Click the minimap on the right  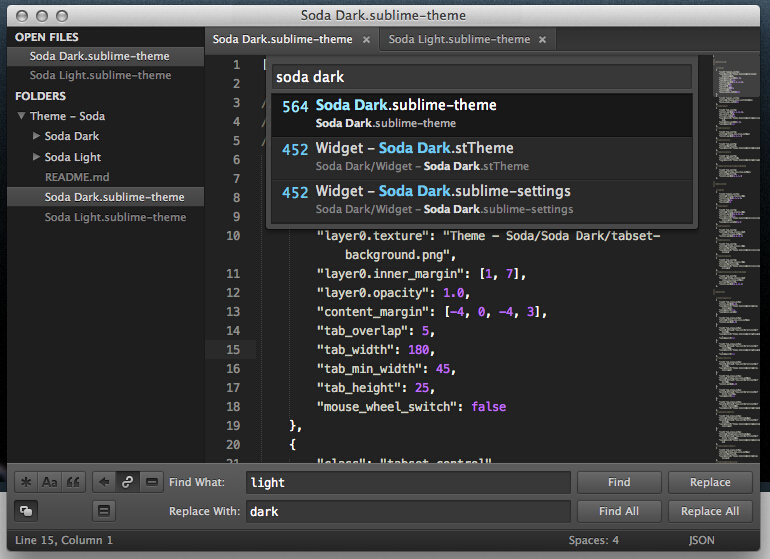point(737,258)
